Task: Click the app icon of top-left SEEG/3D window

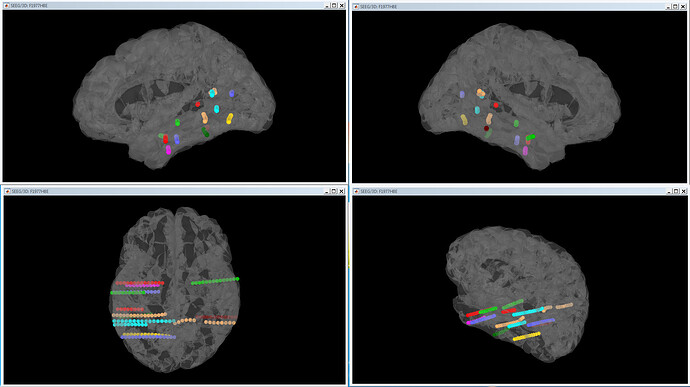Action: (x=7, y=6)
